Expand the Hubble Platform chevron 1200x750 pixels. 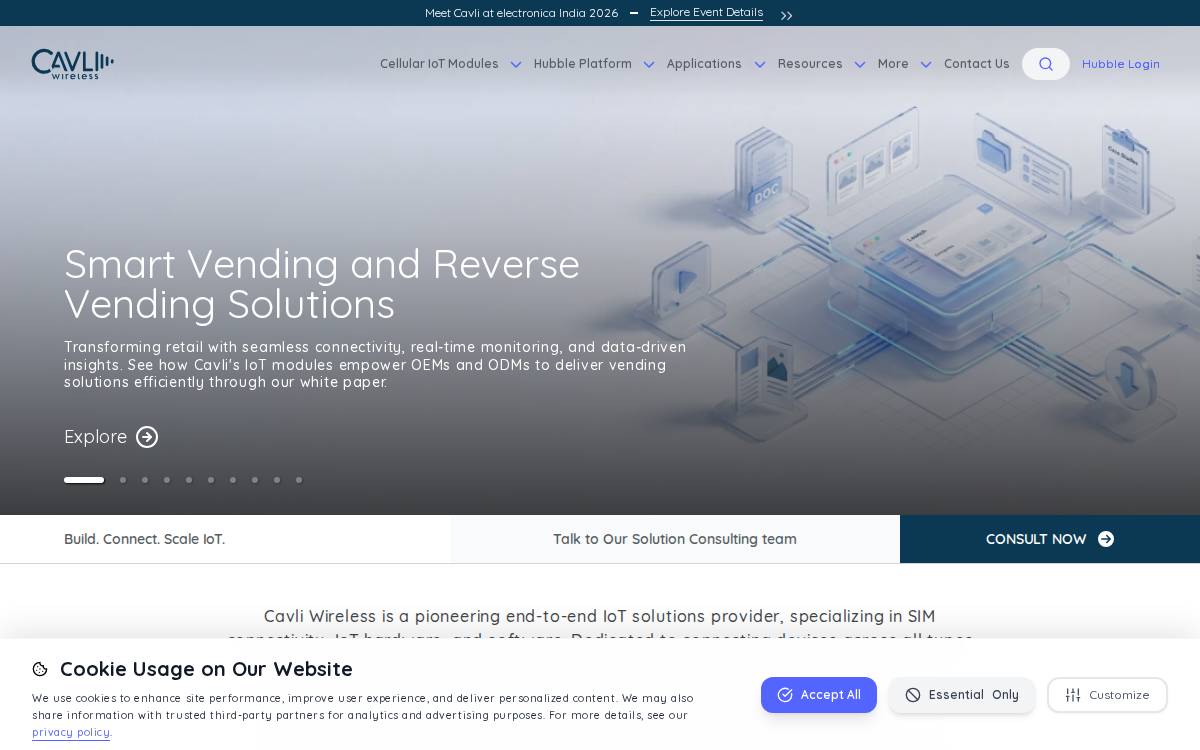(649, 64)
